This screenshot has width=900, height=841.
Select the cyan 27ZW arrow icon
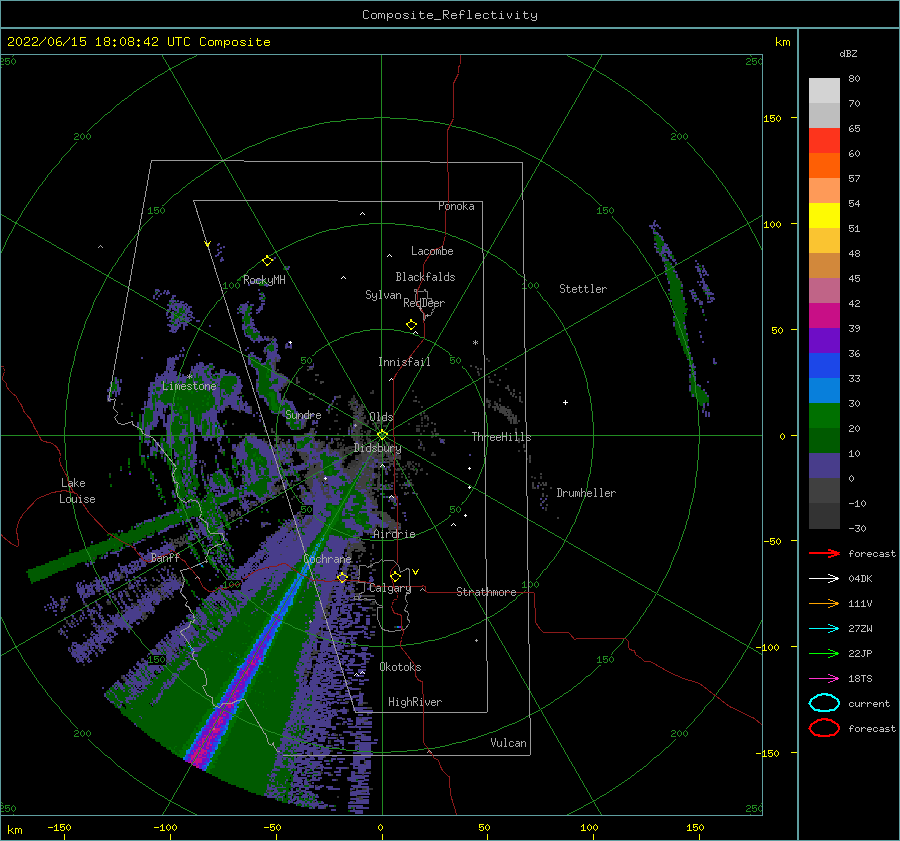[824, 629]
